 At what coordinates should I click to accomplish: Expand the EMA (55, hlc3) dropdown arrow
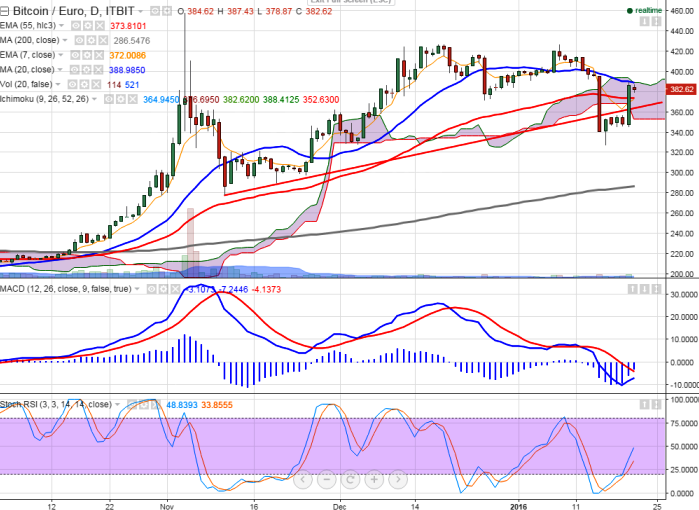pyautogui.click(x=62, y=26)
